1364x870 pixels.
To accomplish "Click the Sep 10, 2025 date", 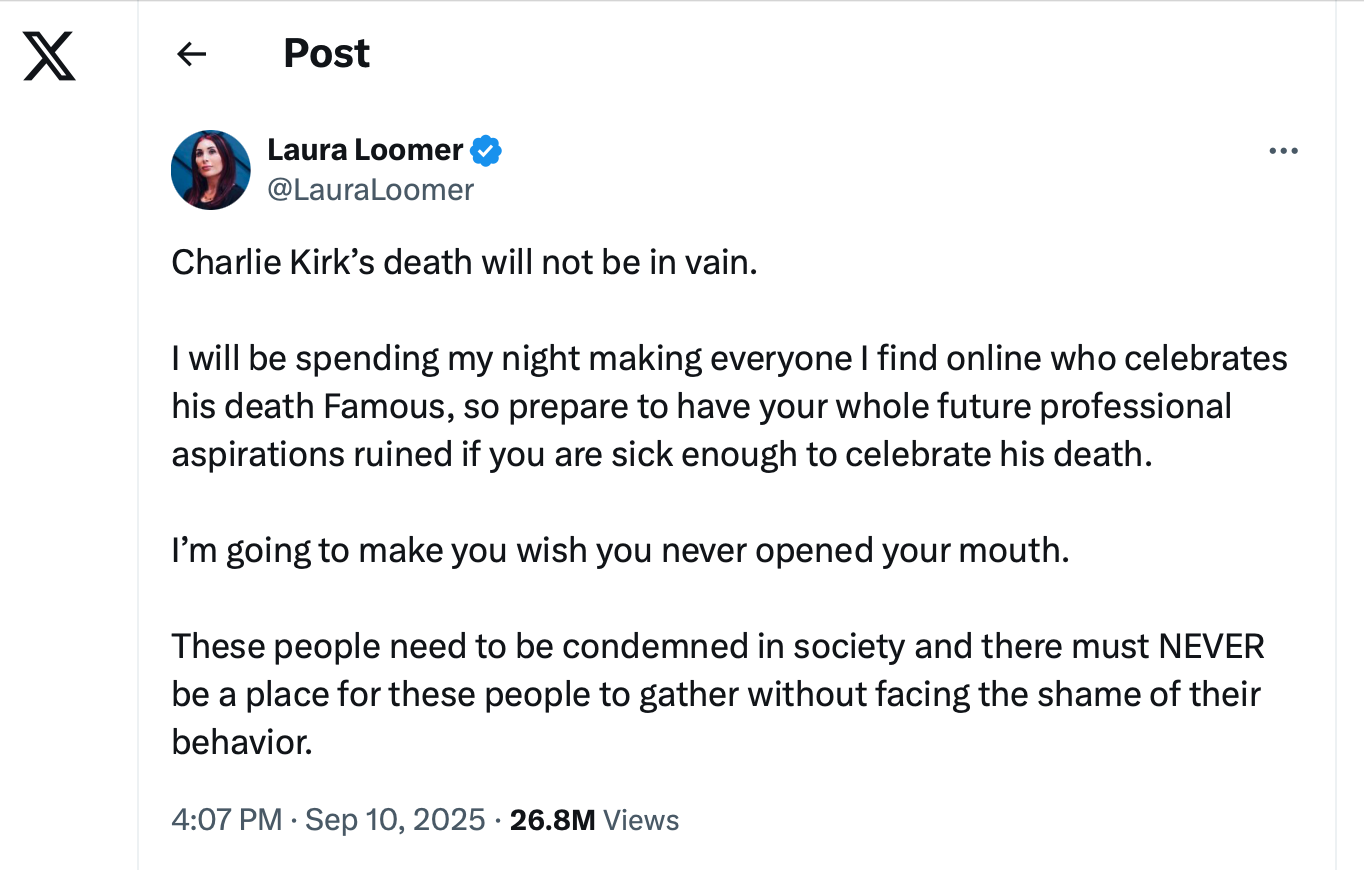I will click(395, 820).
